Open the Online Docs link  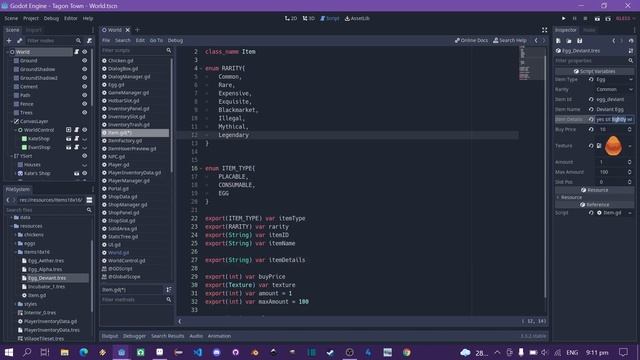tap(471, 40)
